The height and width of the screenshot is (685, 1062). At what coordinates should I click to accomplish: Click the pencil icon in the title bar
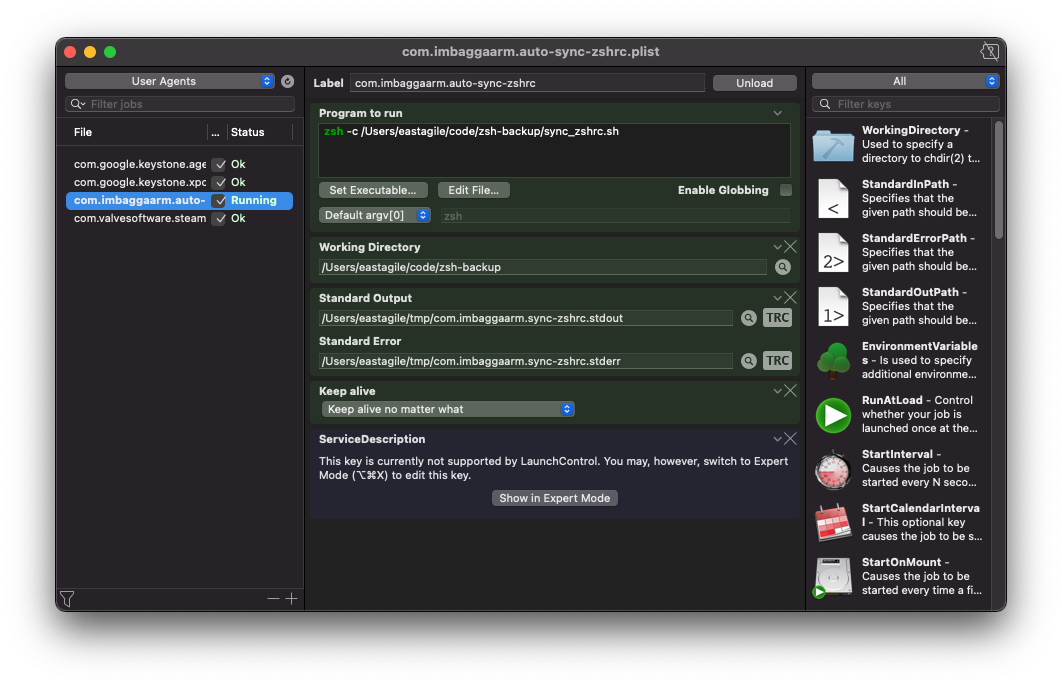pyautogui.click(x=988, y=51)
